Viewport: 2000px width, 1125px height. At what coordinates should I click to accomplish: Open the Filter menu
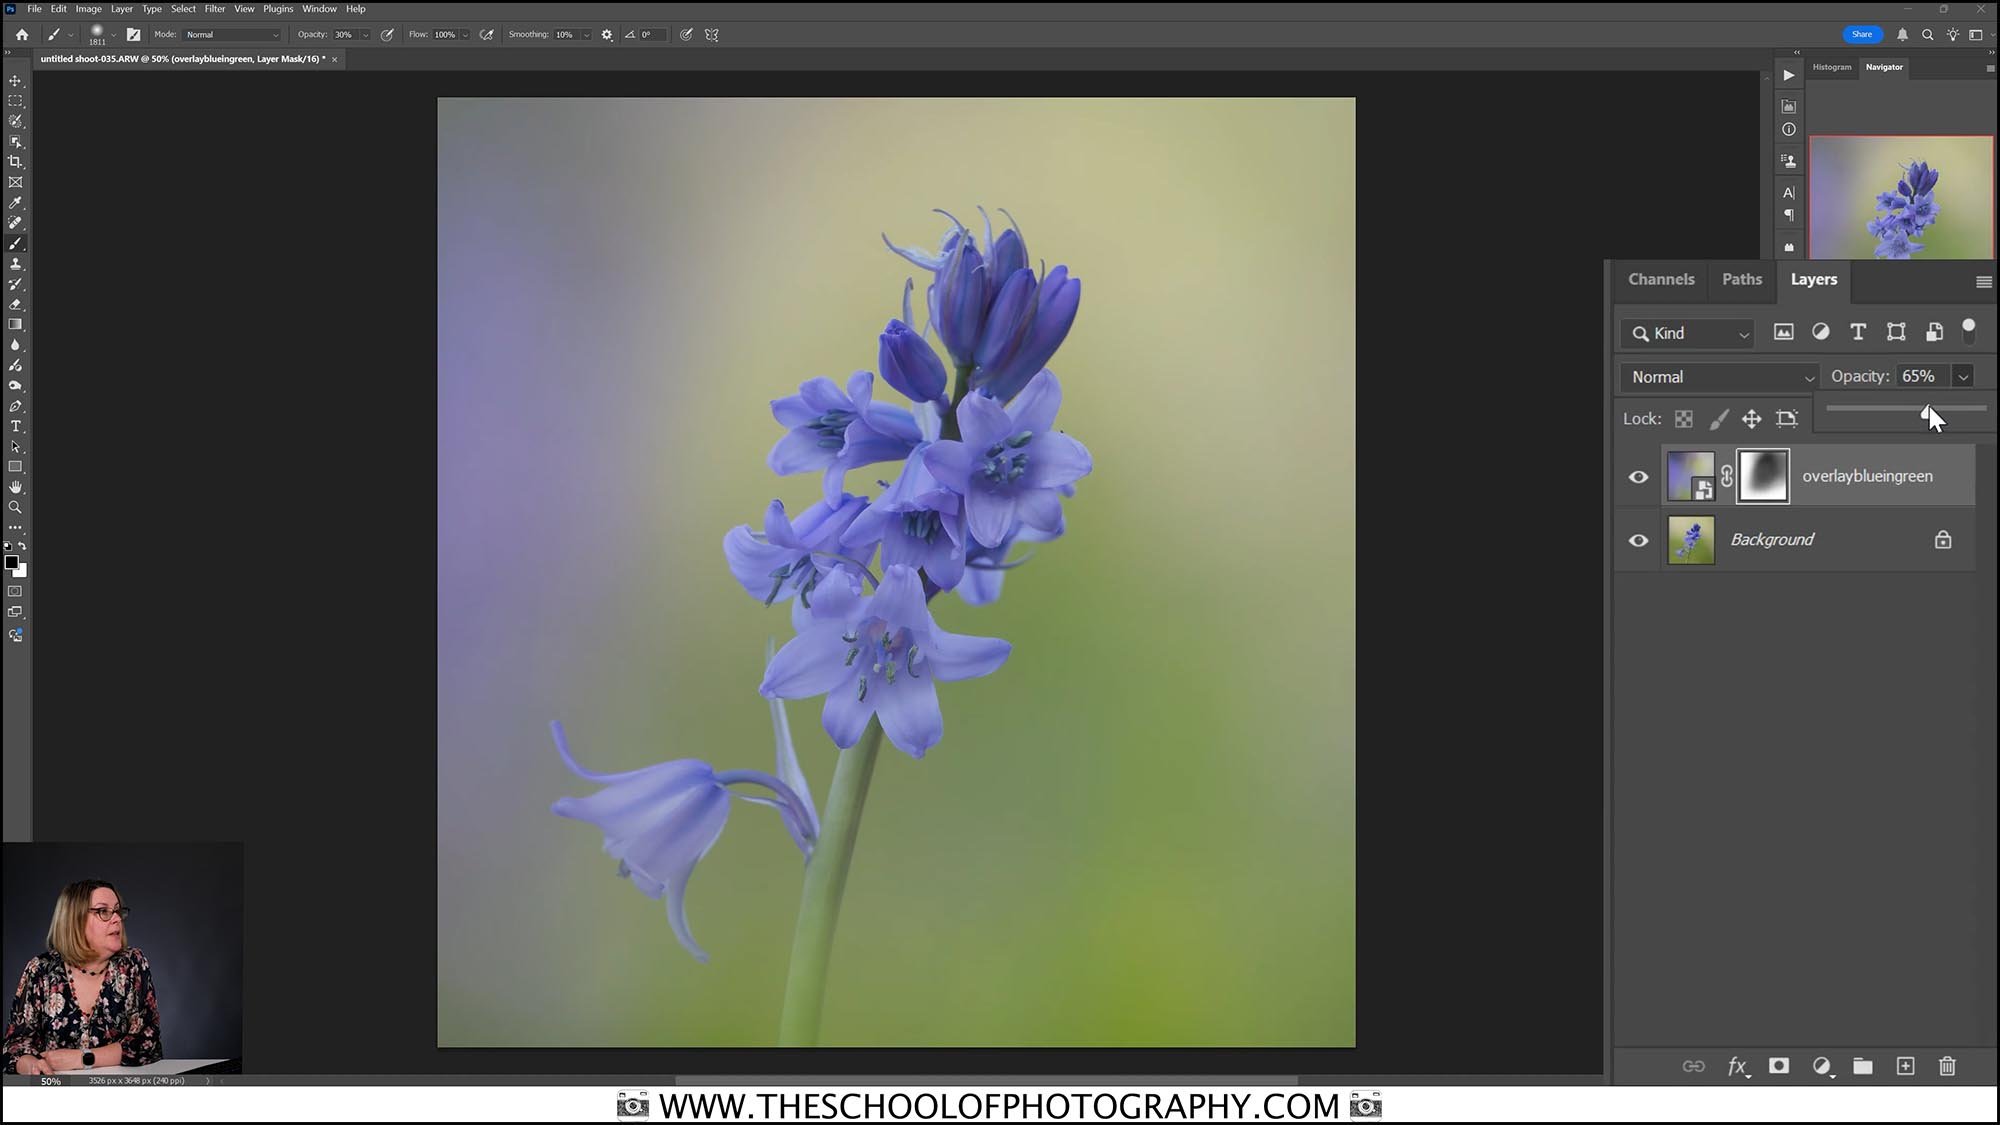pyautogui.click(x=214, y=8)
